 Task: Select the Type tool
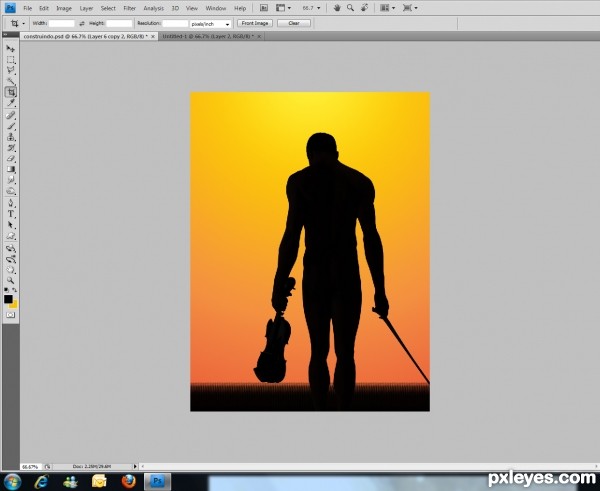click(10, 214)
